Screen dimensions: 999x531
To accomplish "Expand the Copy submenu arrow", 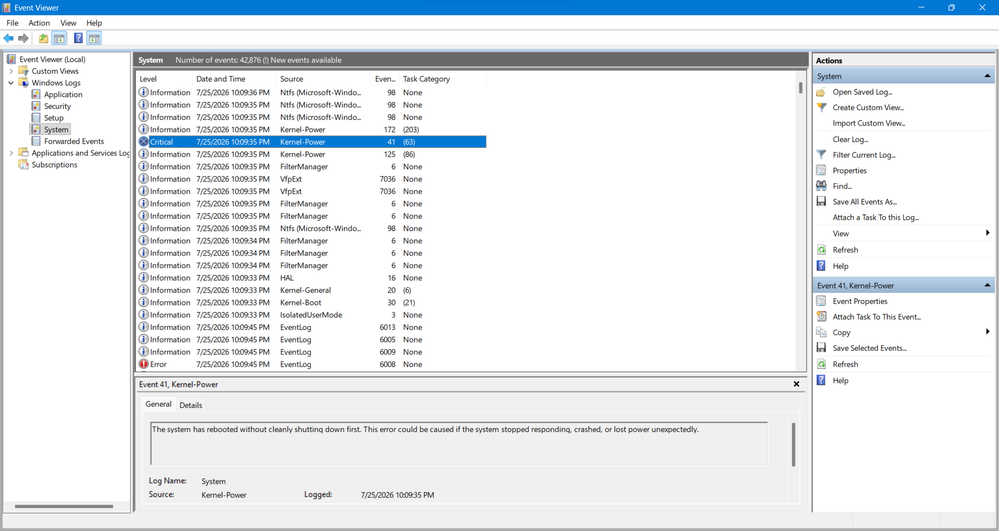I will 988,331.
